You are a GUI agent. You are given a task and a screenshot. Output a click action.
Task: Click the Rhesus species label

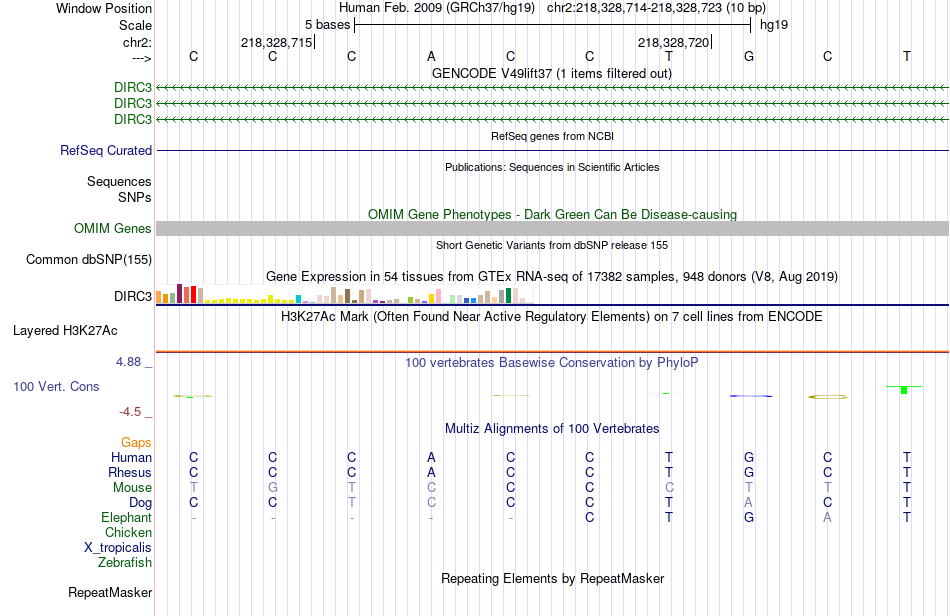(x=130, y=472)
